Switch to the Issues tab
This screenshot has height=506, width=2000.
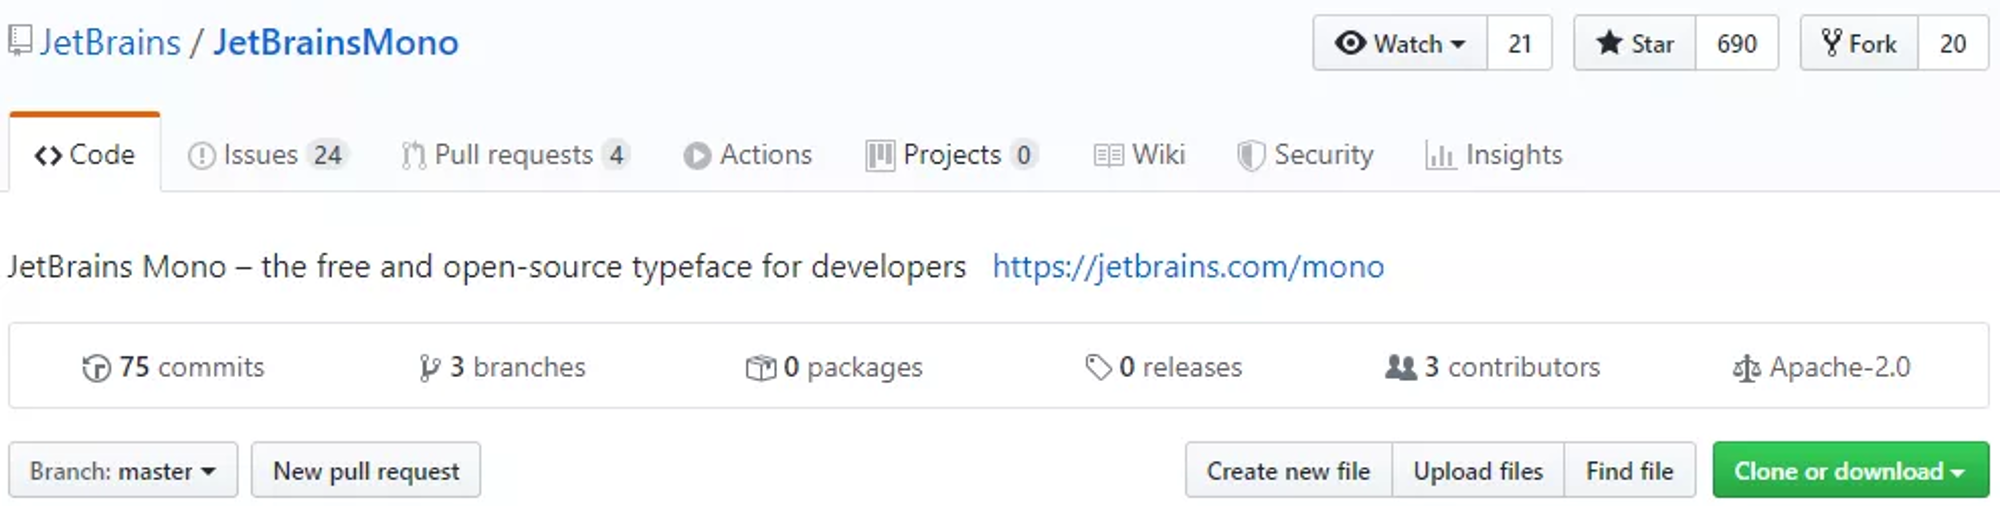[267, 155]
